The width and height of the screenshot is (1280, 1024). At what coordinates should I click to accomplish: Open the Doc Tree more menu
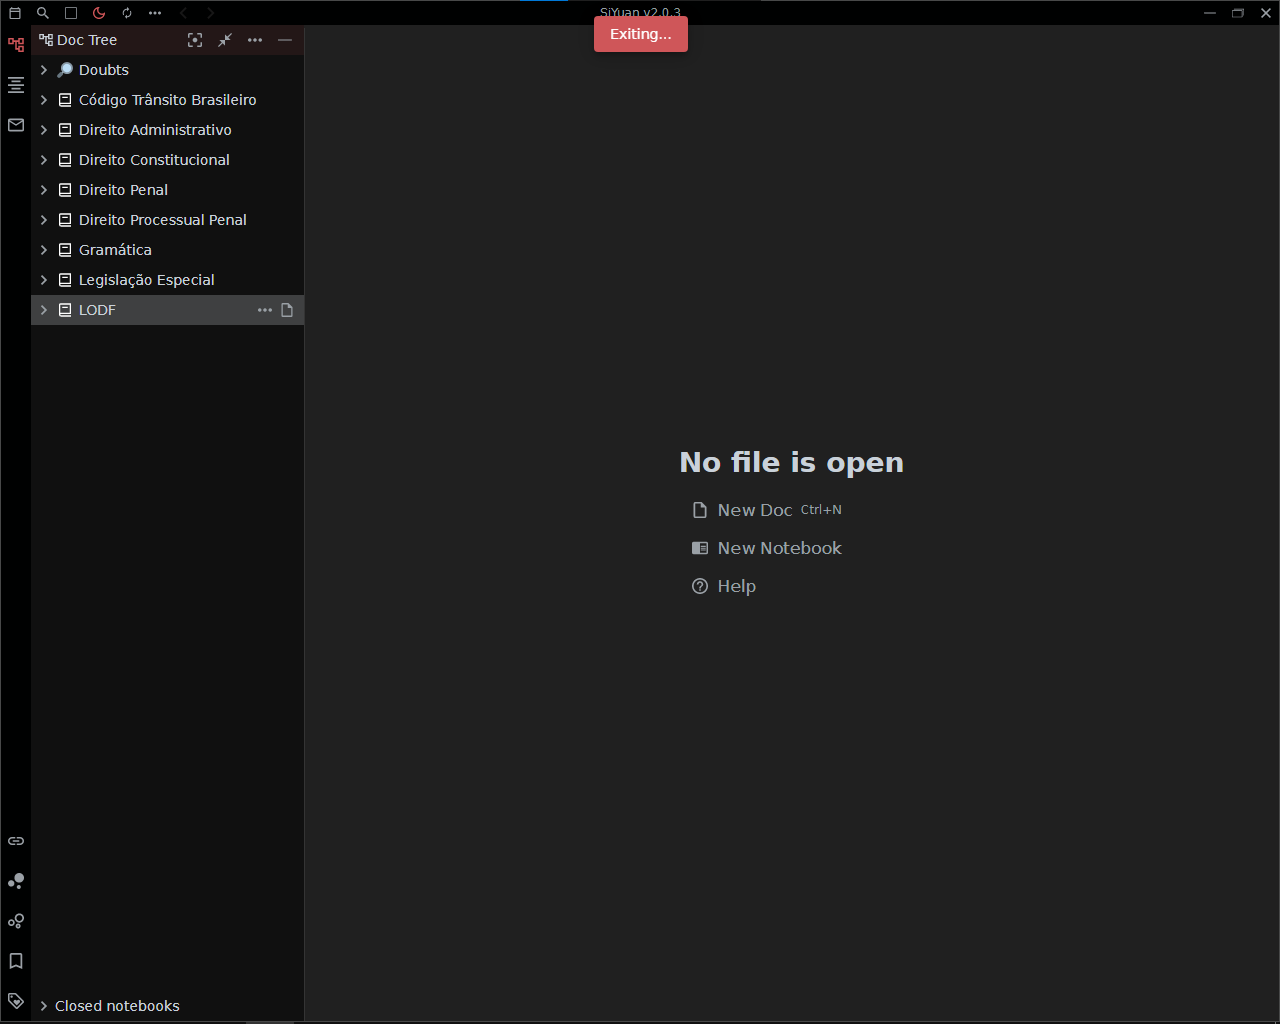[255, 40]
